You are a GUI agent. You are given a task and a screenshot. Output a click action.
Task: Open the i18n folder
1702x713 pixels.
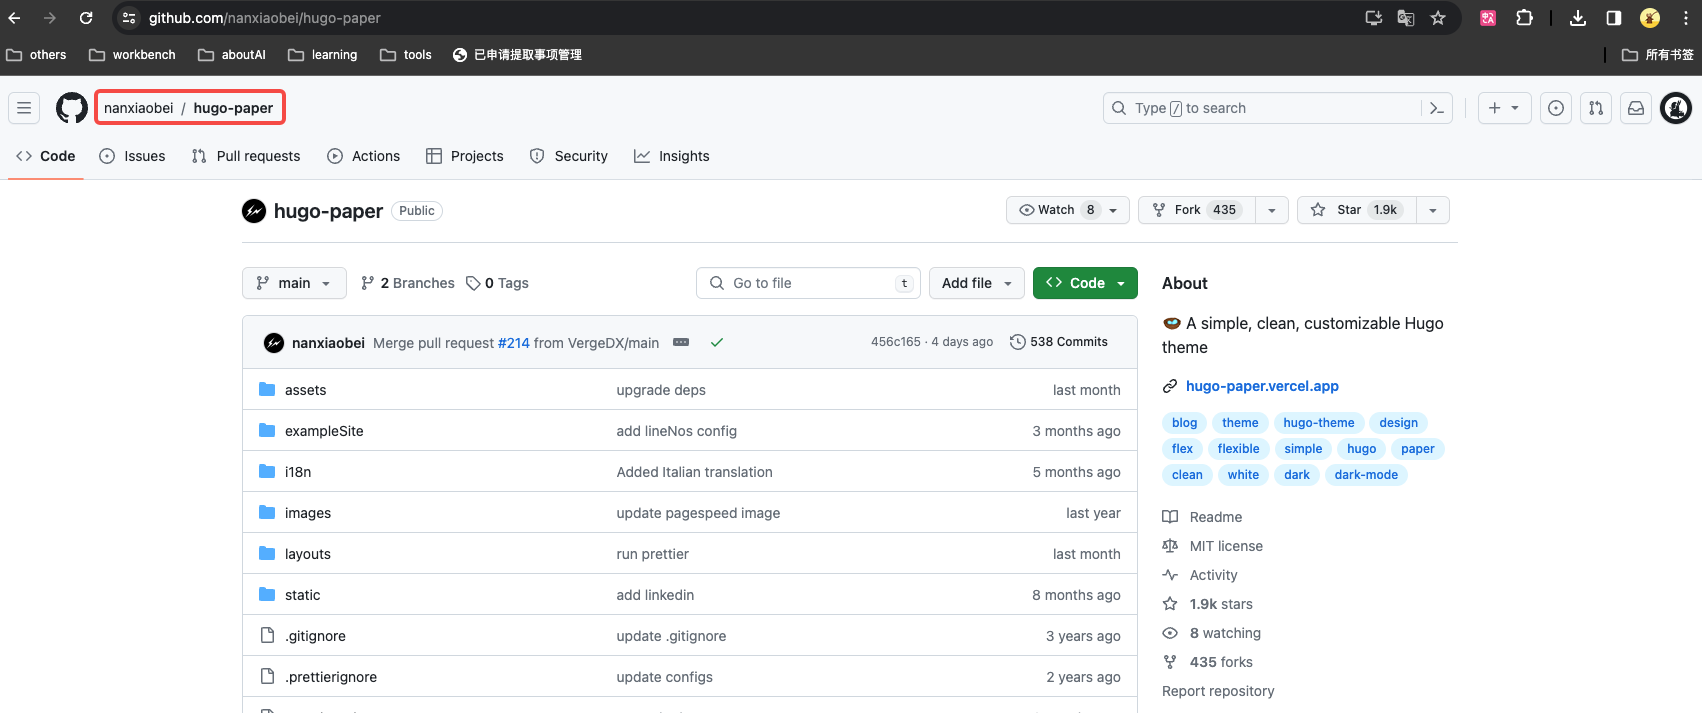coord(298,472)
